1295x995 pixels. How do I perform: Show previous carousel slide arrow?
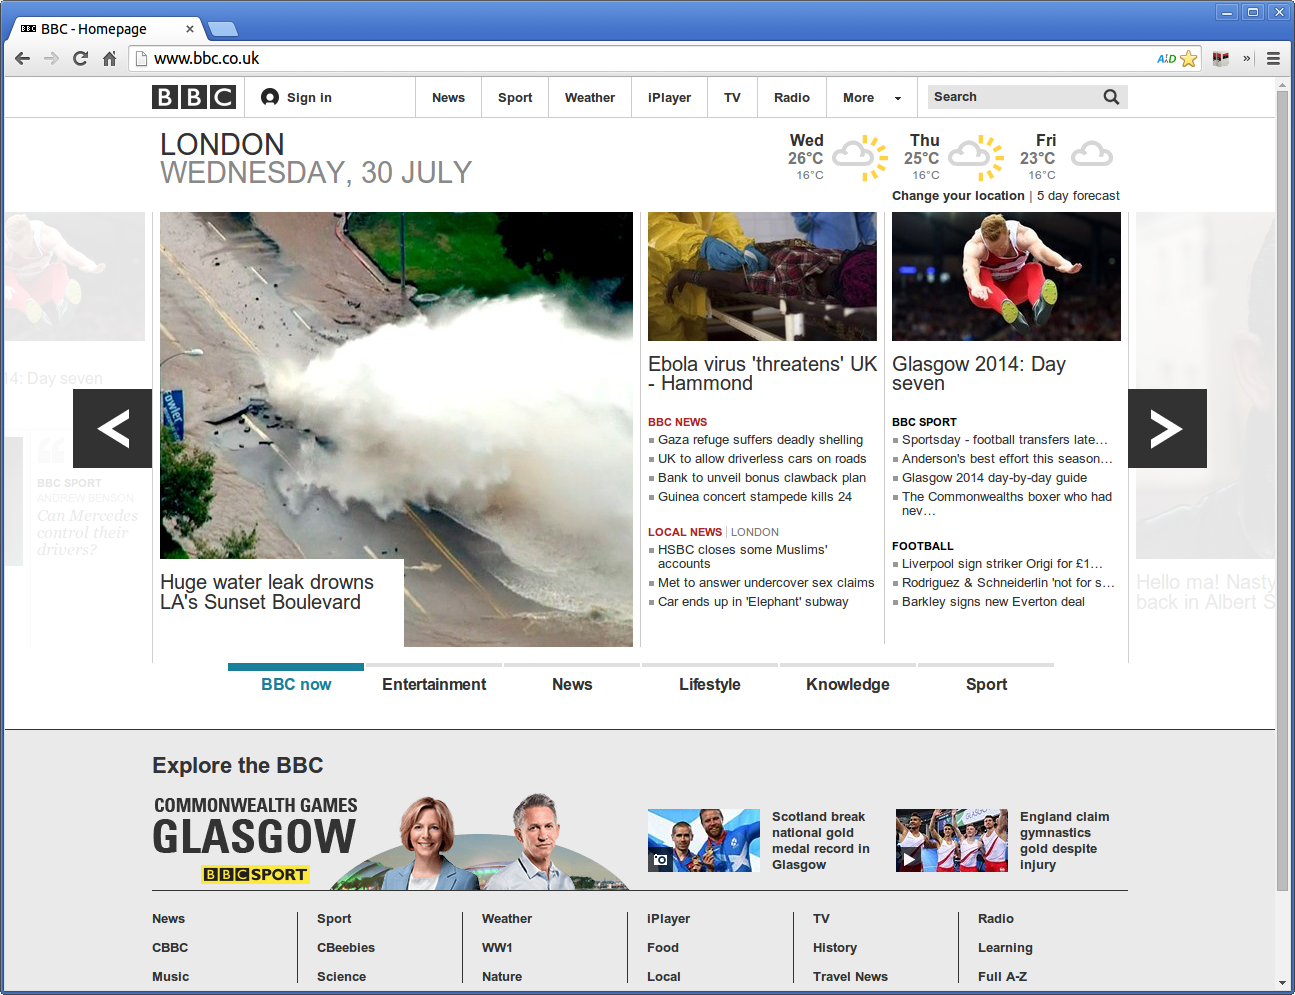[x=113, y=429]
